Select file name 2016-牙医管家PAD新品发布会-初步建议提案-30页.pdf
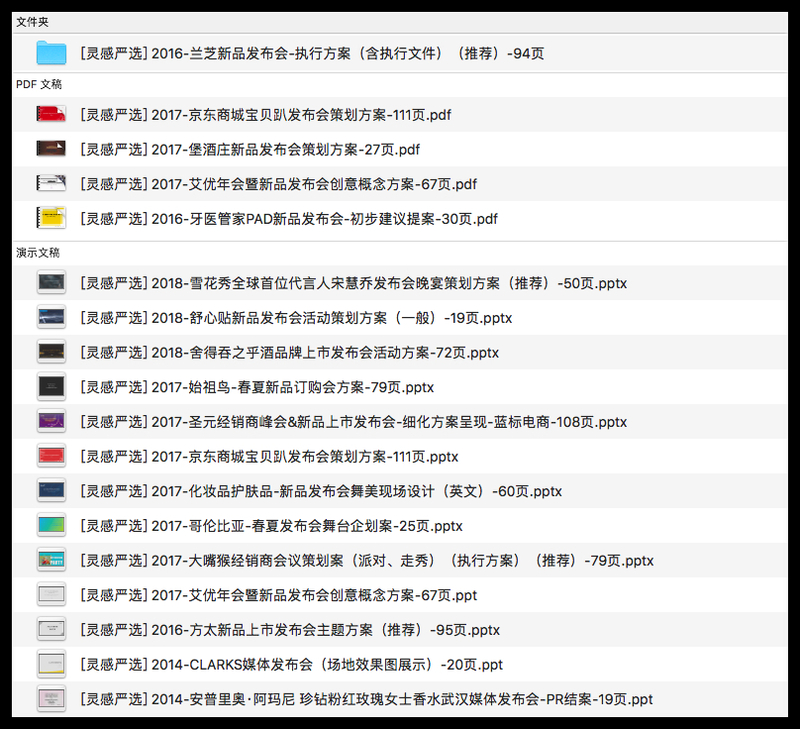 pyautogui.click(x=289, y=219)
